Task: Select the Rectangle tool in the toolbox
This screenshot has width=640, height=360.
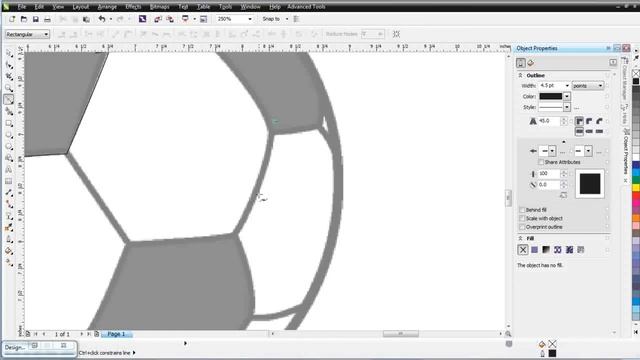Action: (9, 123)
